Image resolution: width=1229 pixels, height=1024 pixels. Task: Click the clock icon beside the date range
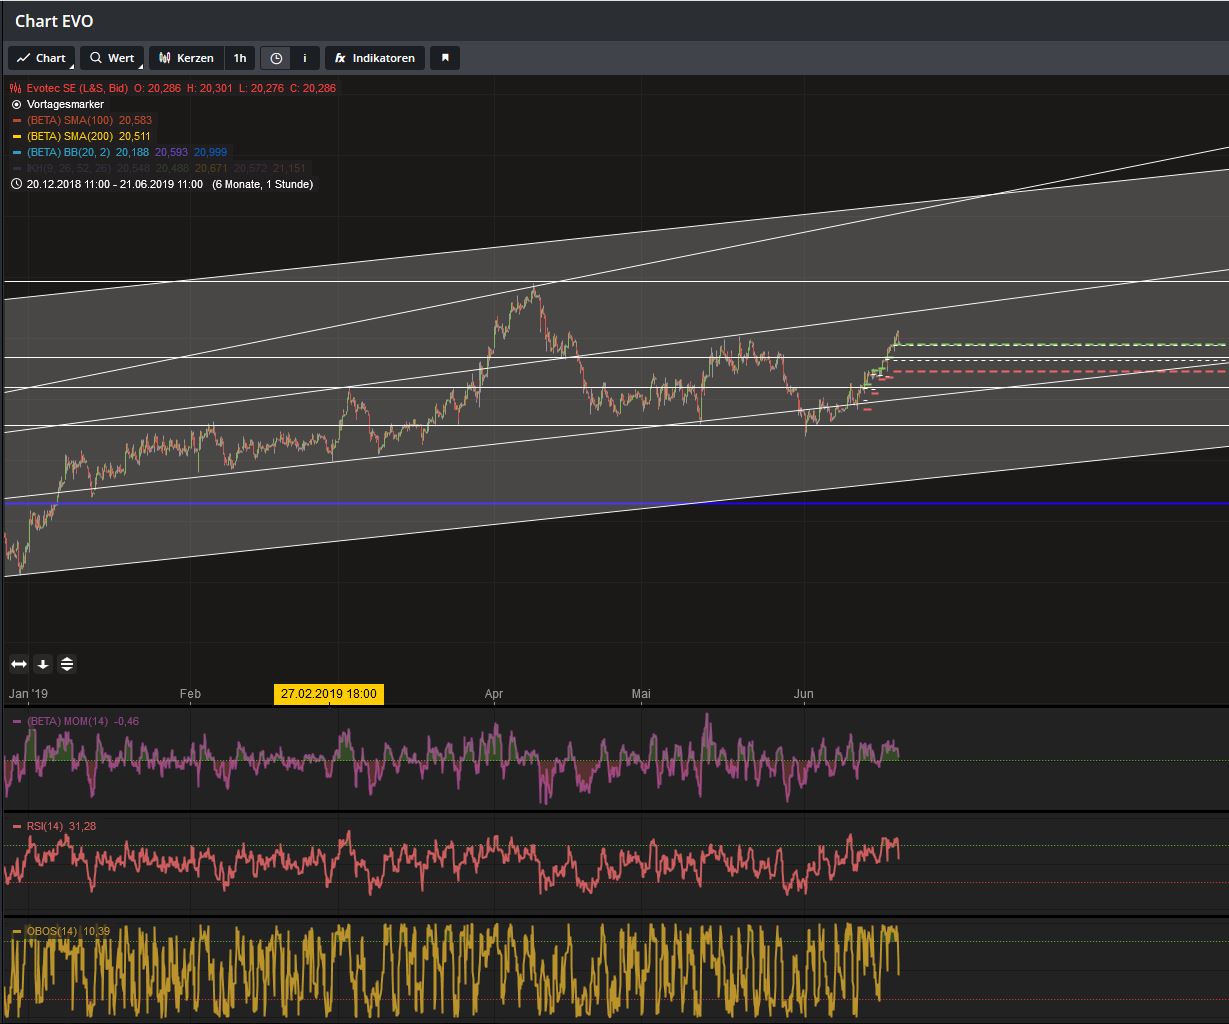[16, 184]
